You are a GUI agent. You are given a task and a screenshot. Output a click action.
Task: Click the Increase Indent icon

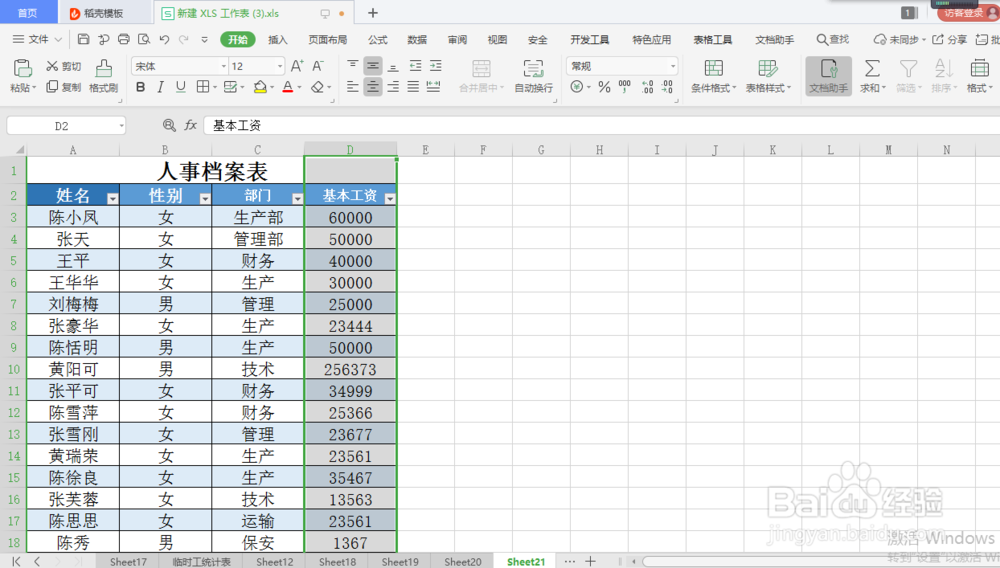coord(436,66)
